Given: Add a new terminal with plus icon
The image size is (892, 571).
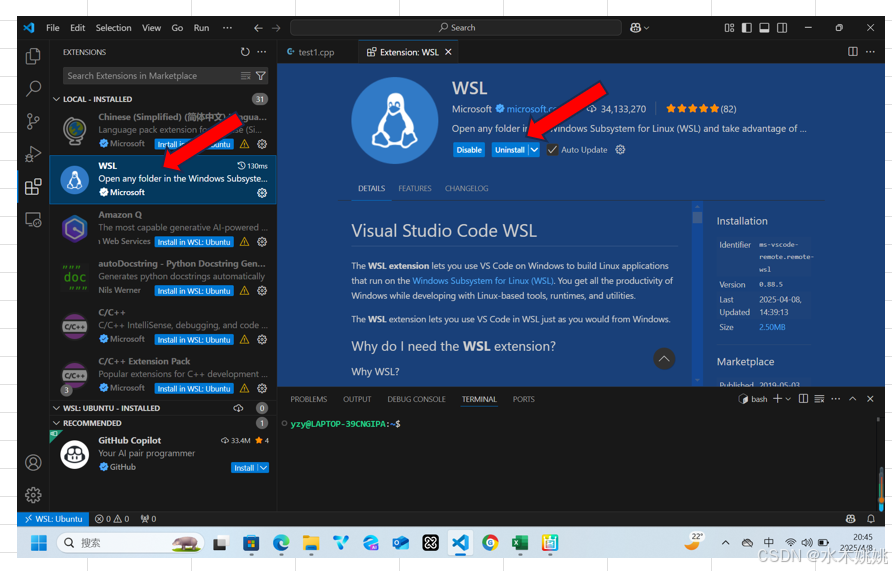Looking at the screenshot, I should (x=777, y=399).
